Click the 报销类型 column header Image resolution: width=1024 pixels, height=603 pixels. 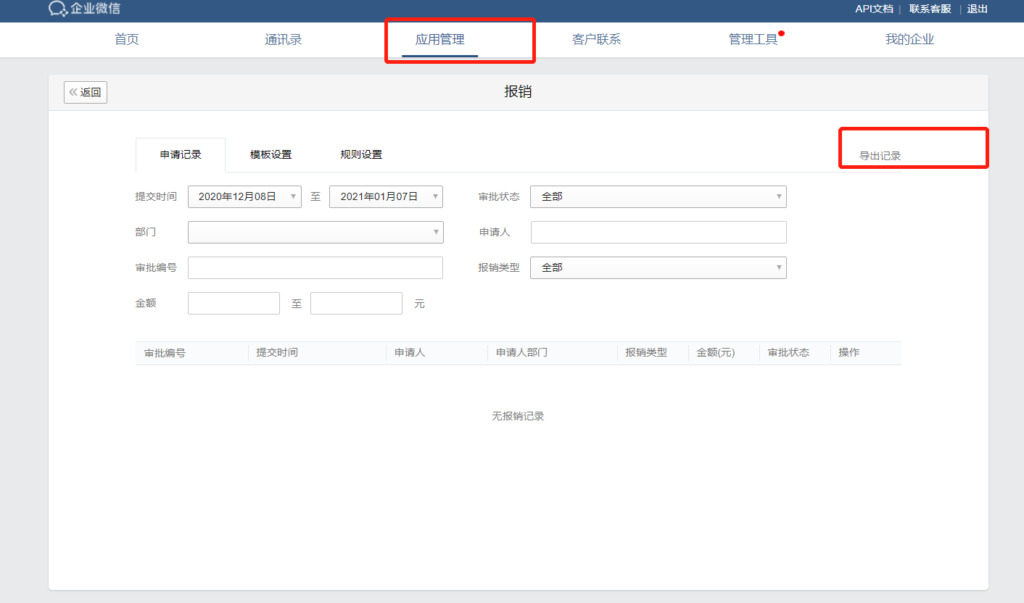click(x=646, y=353)
